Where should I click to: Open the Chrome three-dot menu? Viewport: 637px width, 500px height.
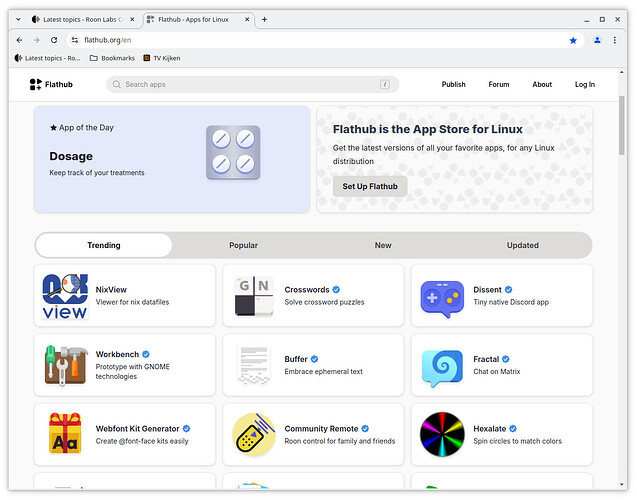pos(615,40)
